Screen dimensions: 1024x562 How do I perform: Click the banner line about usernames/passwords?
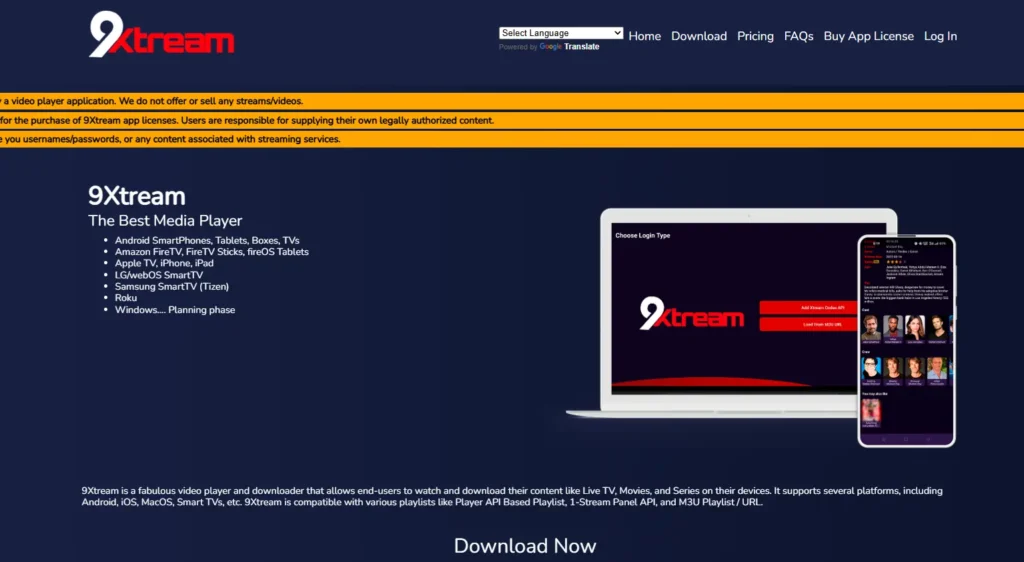[512, 139]
